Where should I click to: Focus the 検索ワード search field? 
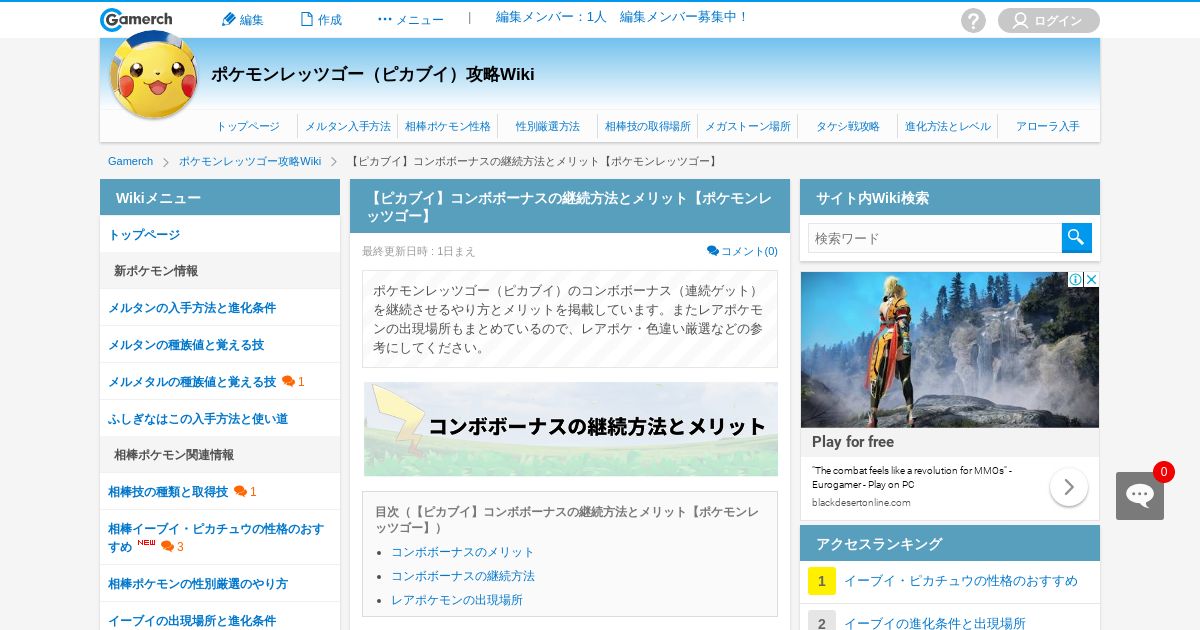pyautogui.click(x=935, y=238)
